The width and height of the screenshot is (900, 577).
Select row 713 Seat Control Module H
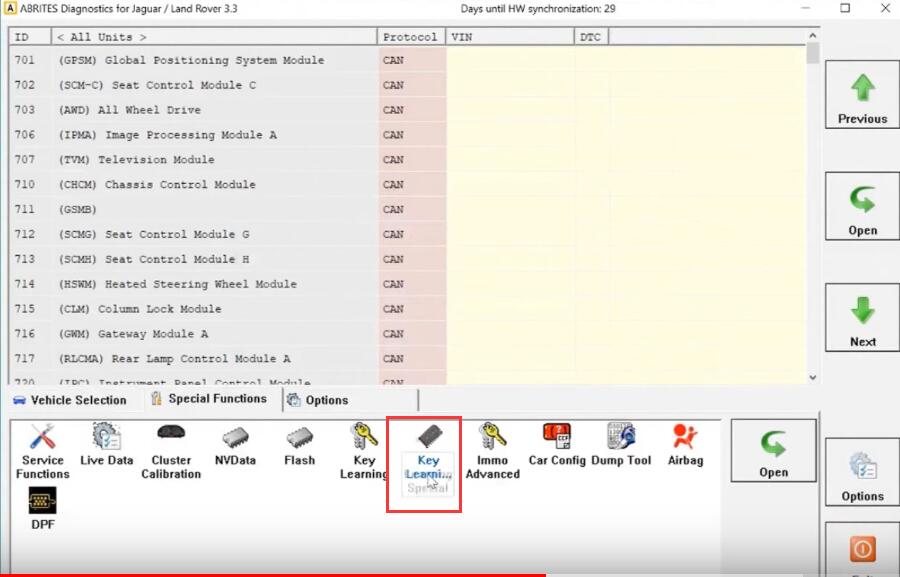click(407, 259)
